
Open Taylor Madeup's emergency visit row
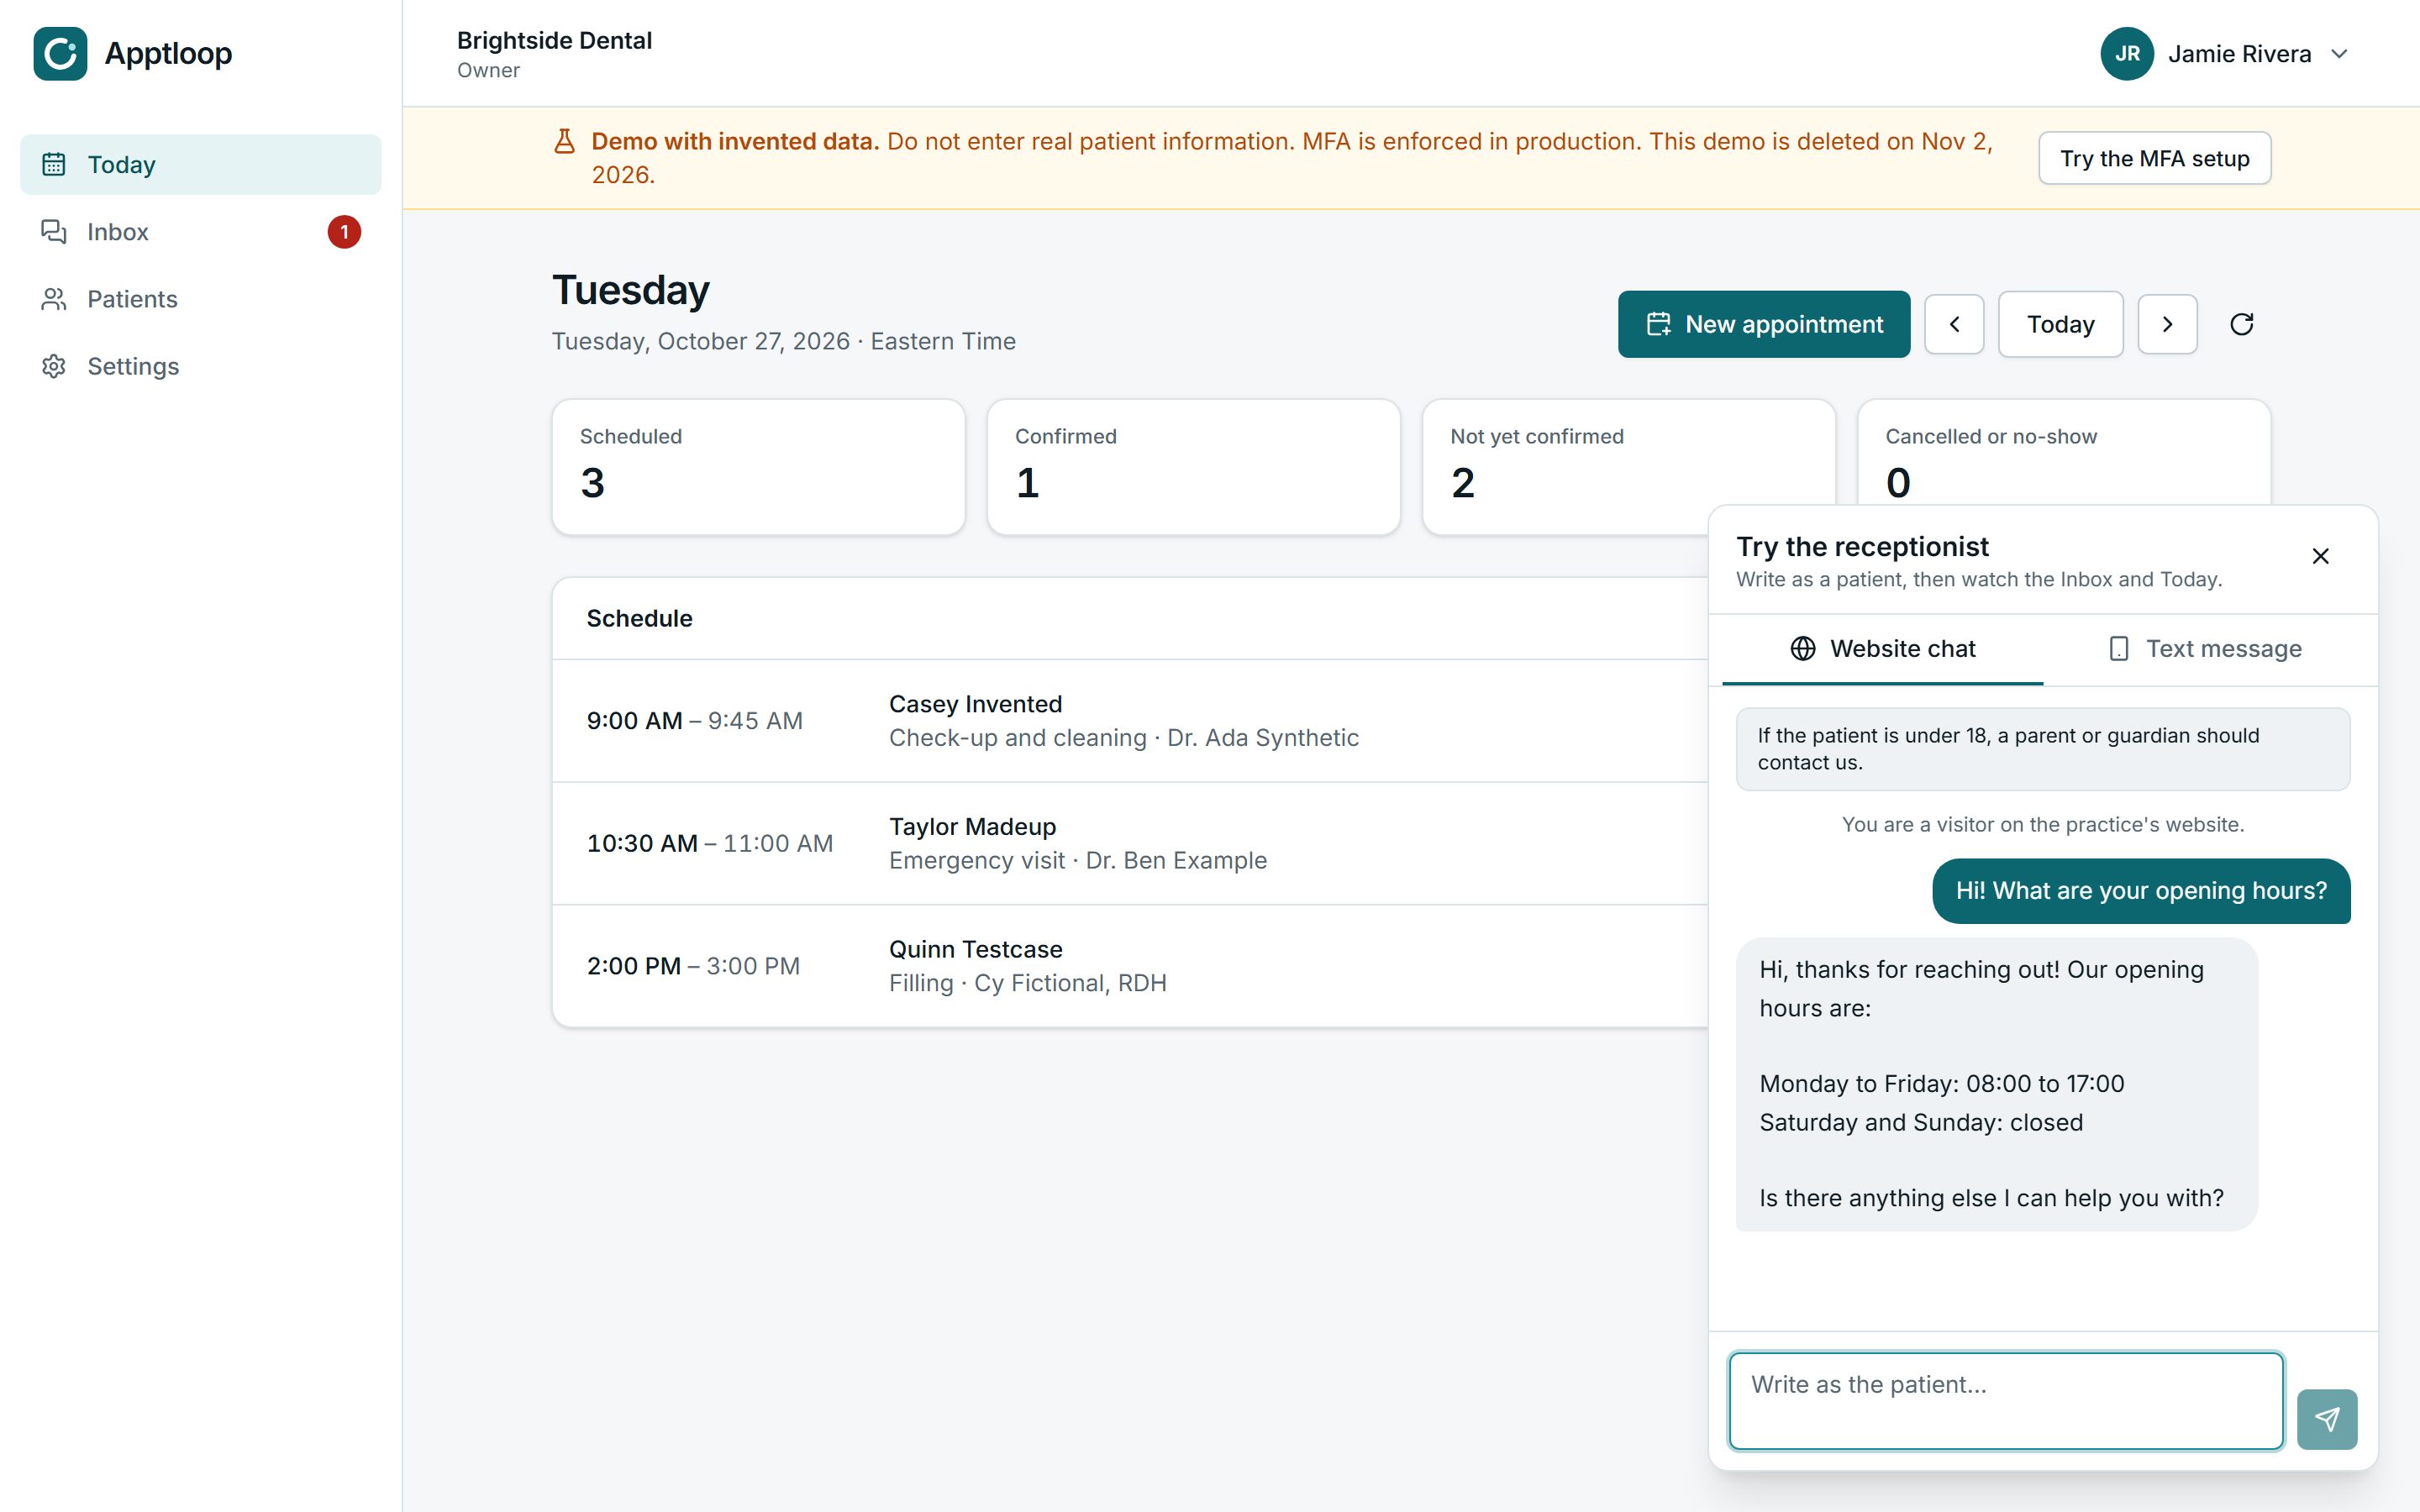pyautogui.click(x=1130, y=844)
